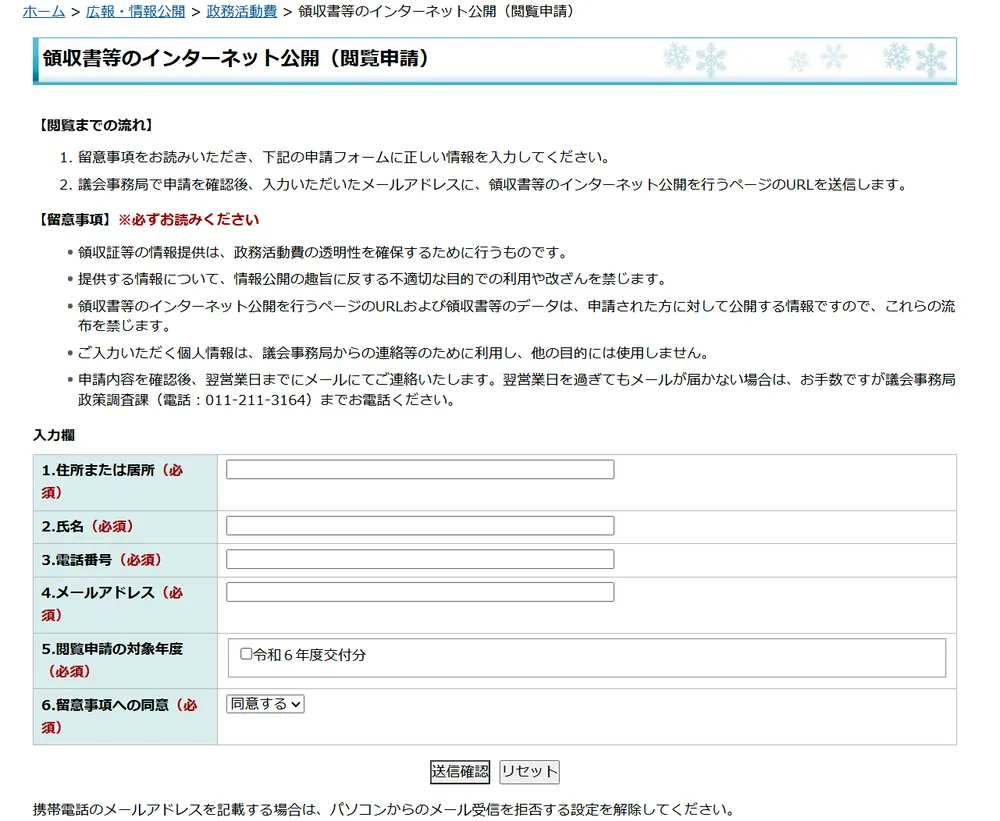Viewport: 1000px width, 821px height.
Task: Click the 氏名 name input field
Action: point(420,525)
